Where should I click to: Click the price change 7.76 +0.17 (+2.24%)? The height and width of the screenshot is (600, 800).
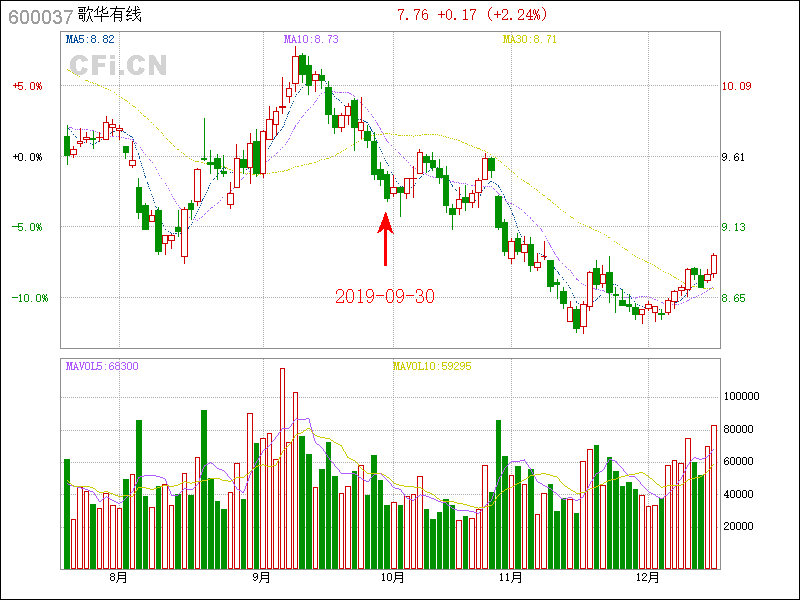[x=472, y=14]
